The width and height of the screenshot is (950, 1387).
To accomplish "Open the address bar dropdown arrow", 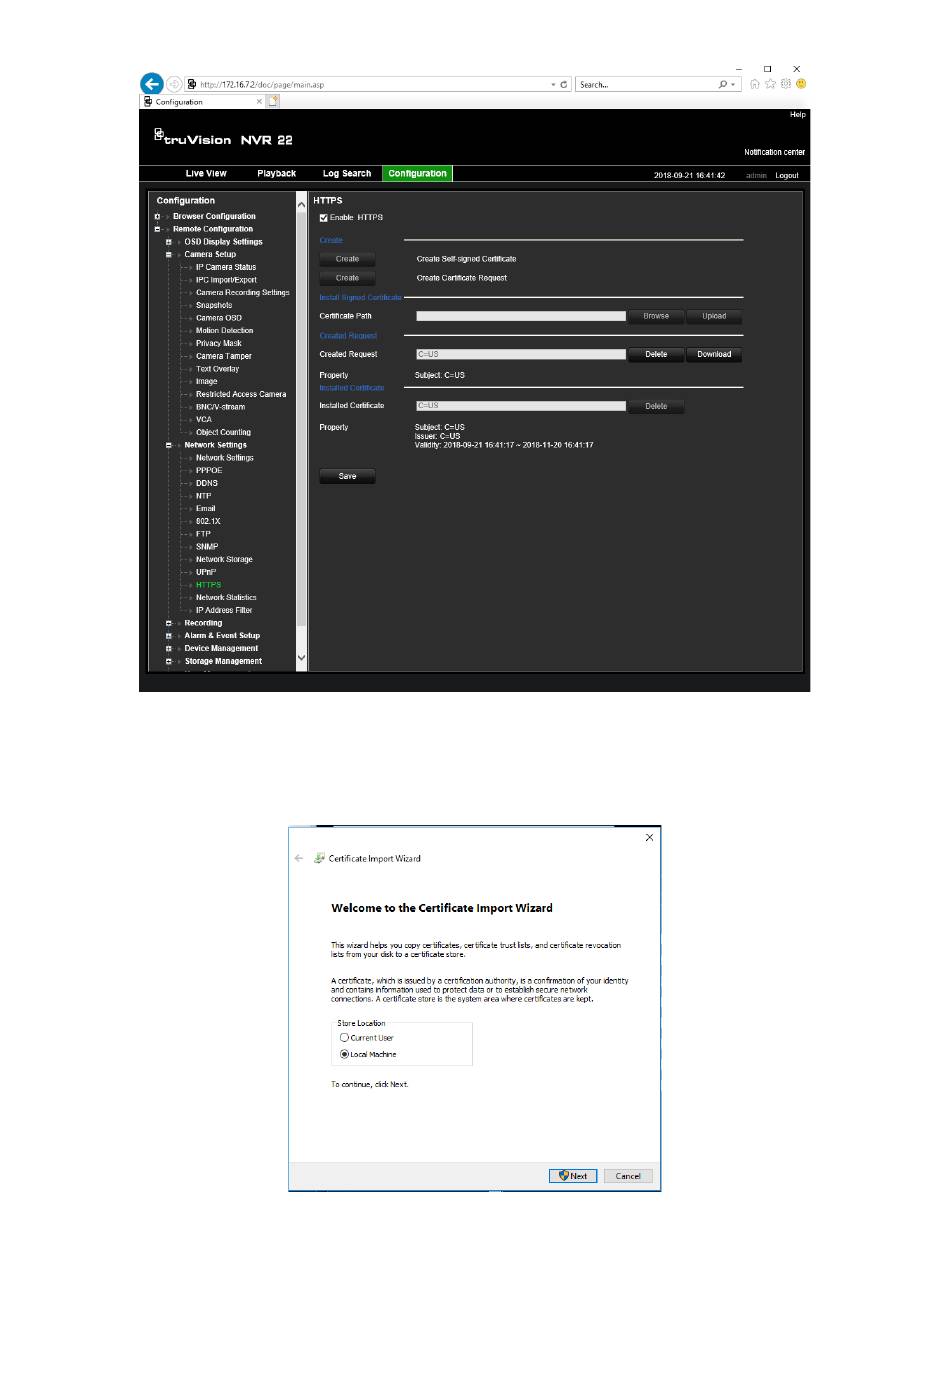I will coord(553,85).
